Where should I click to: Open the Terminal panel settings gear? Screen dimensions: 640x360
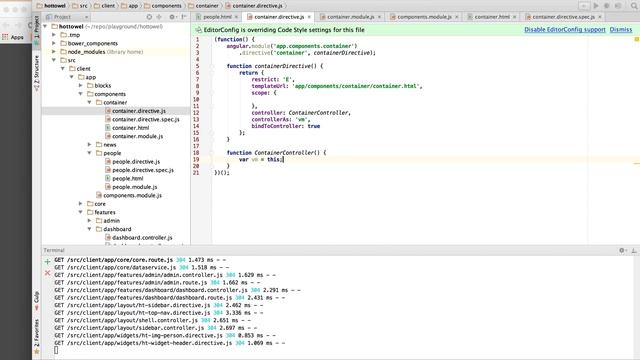622,250
